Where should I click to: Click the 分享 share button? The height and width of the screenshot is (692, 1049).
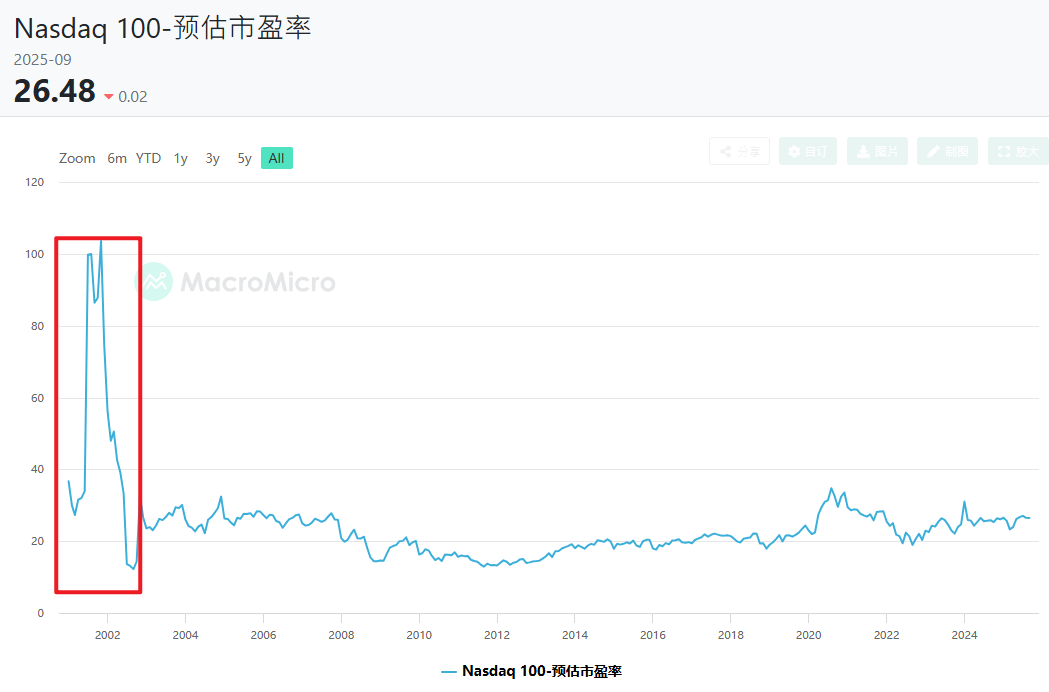pyautogui.click(x=739, y=151)
